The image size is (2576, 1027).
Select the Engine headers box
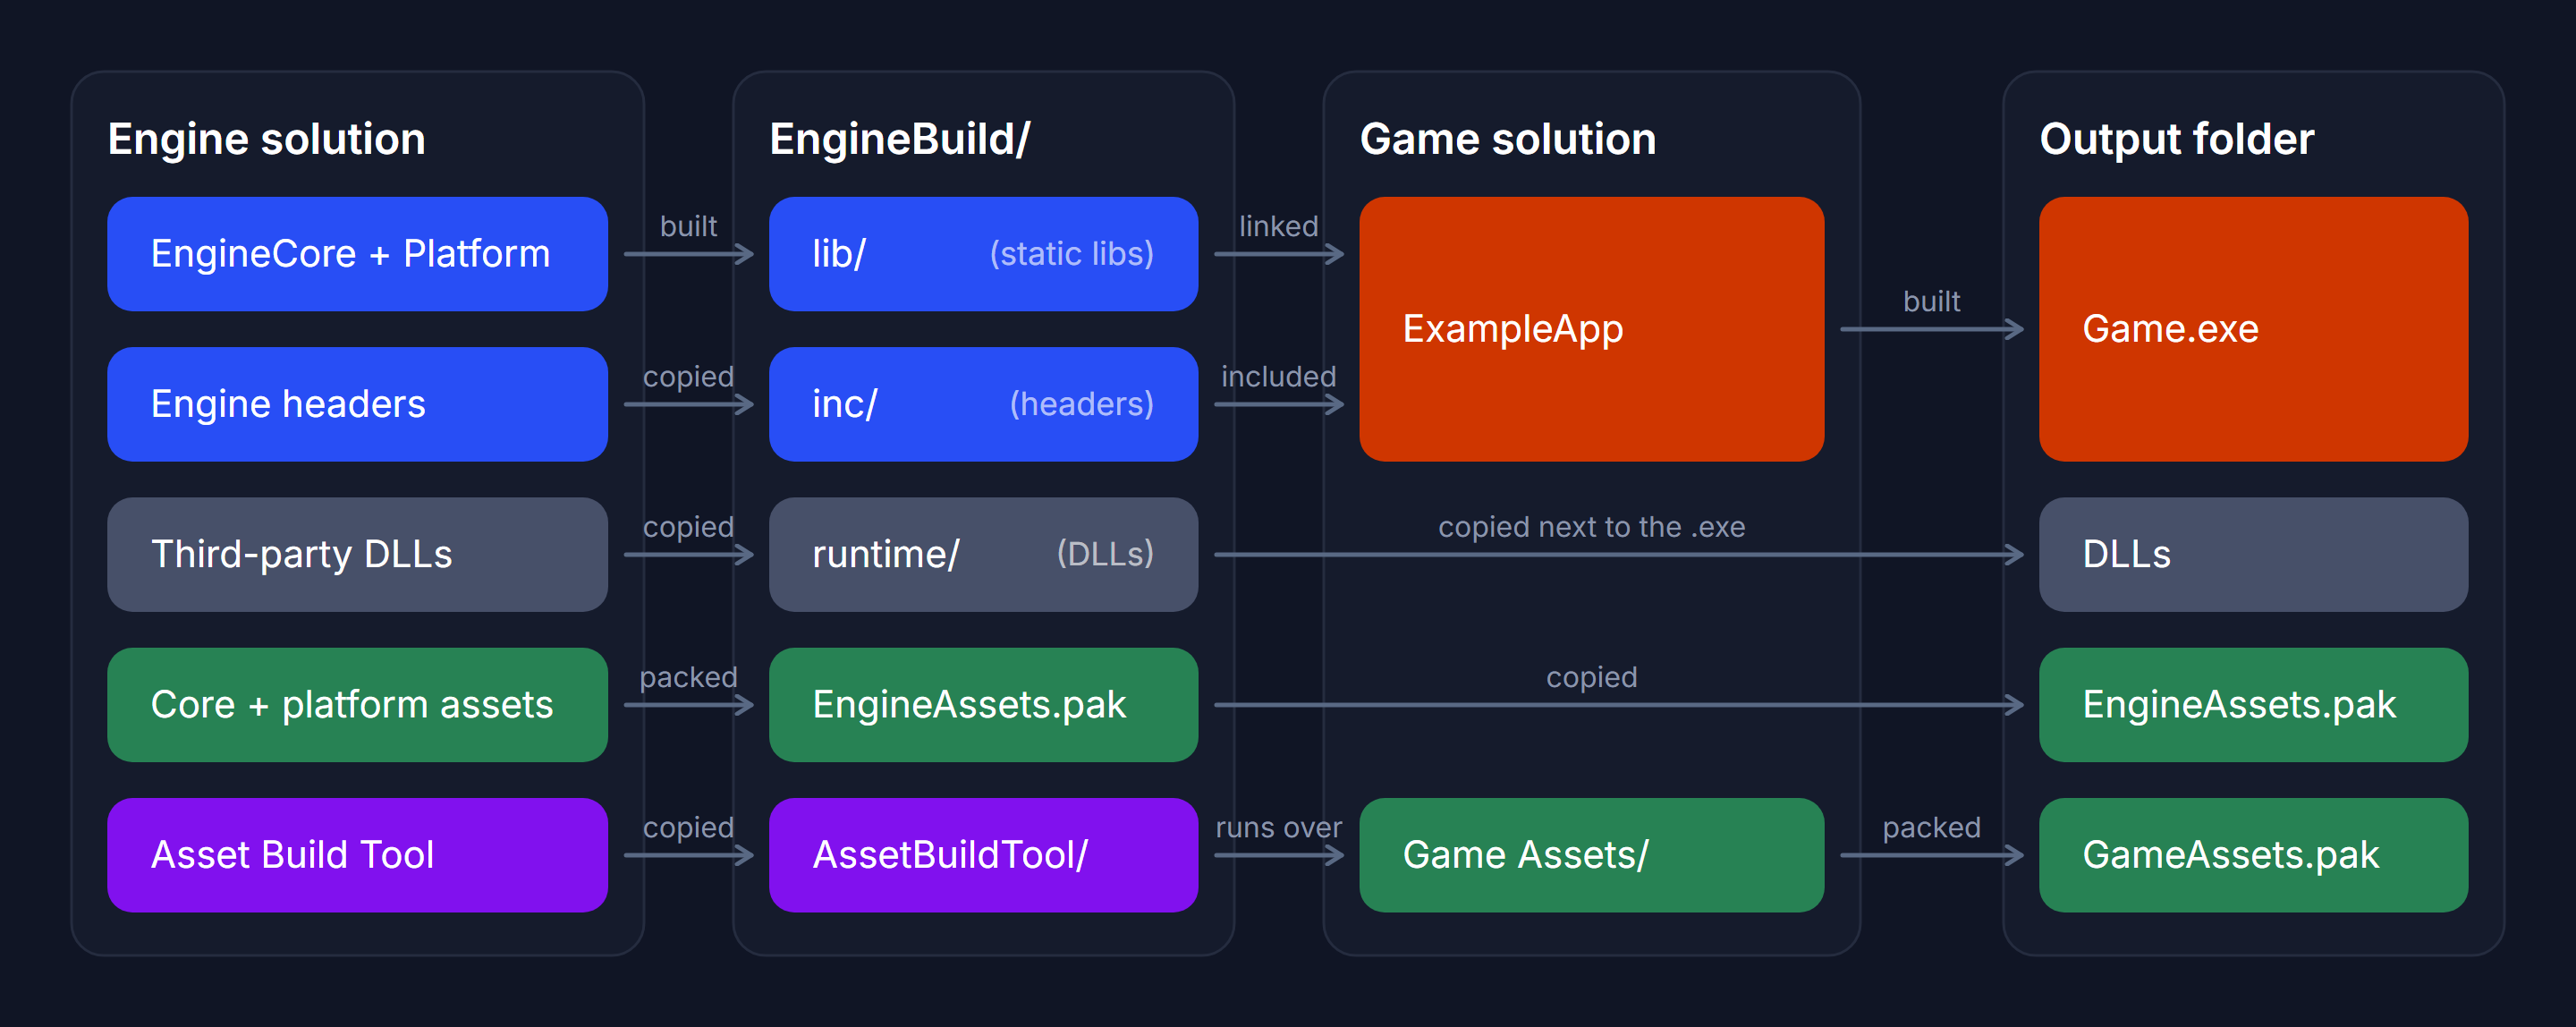(x=357, y=404)
